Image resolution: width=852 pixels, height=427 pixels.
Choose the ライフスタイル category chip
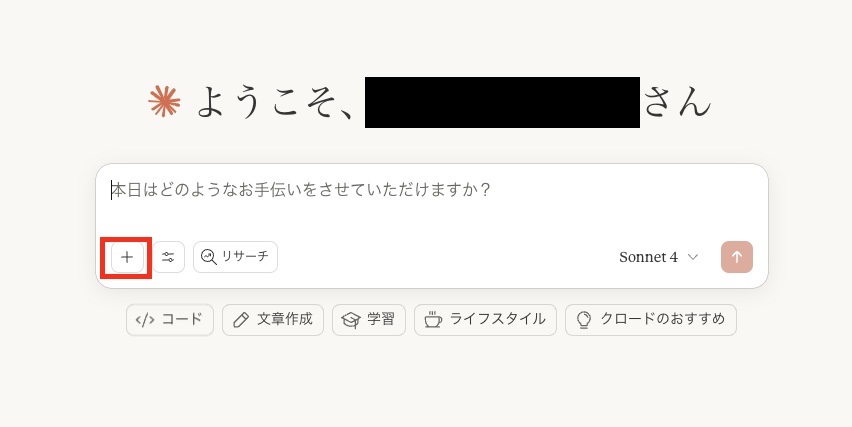(485, 320)
